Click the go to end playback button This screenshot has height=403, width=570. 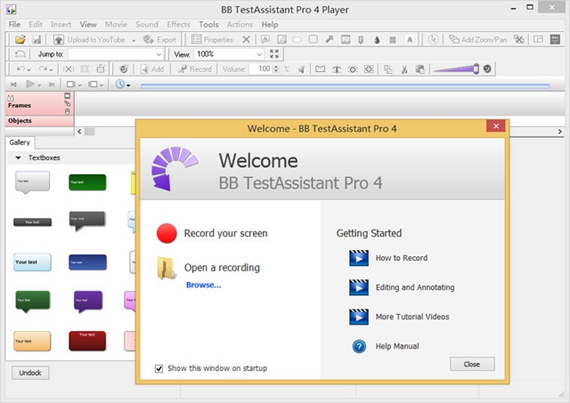click(52, 84)
